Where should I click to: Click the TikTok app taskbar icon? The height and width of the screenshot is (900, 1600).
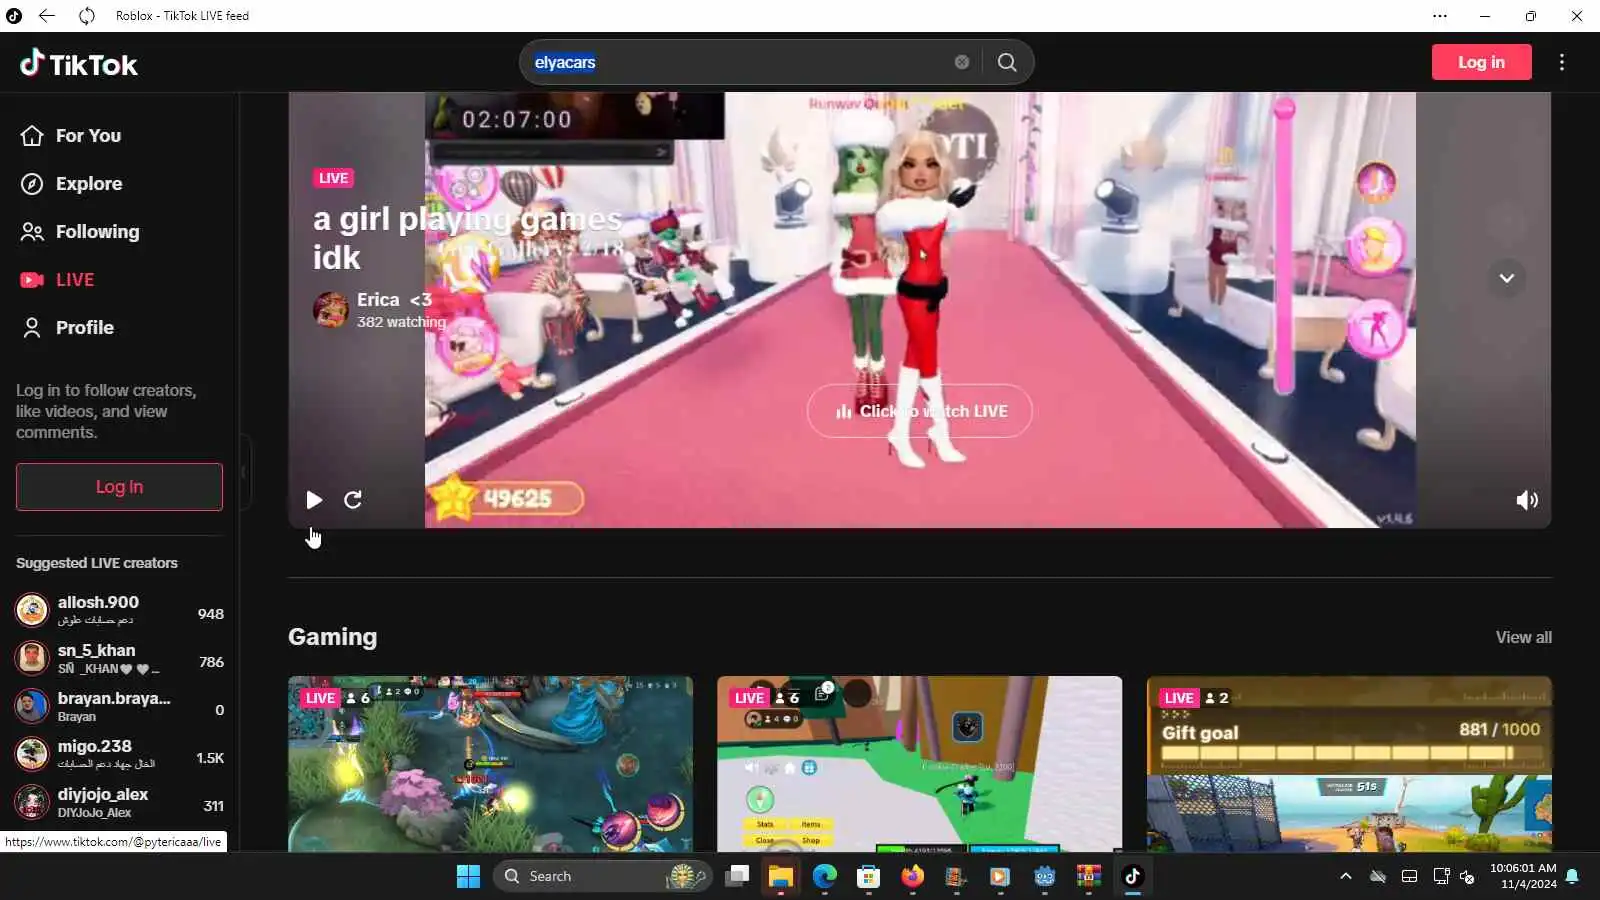(x=1133, y=876)
